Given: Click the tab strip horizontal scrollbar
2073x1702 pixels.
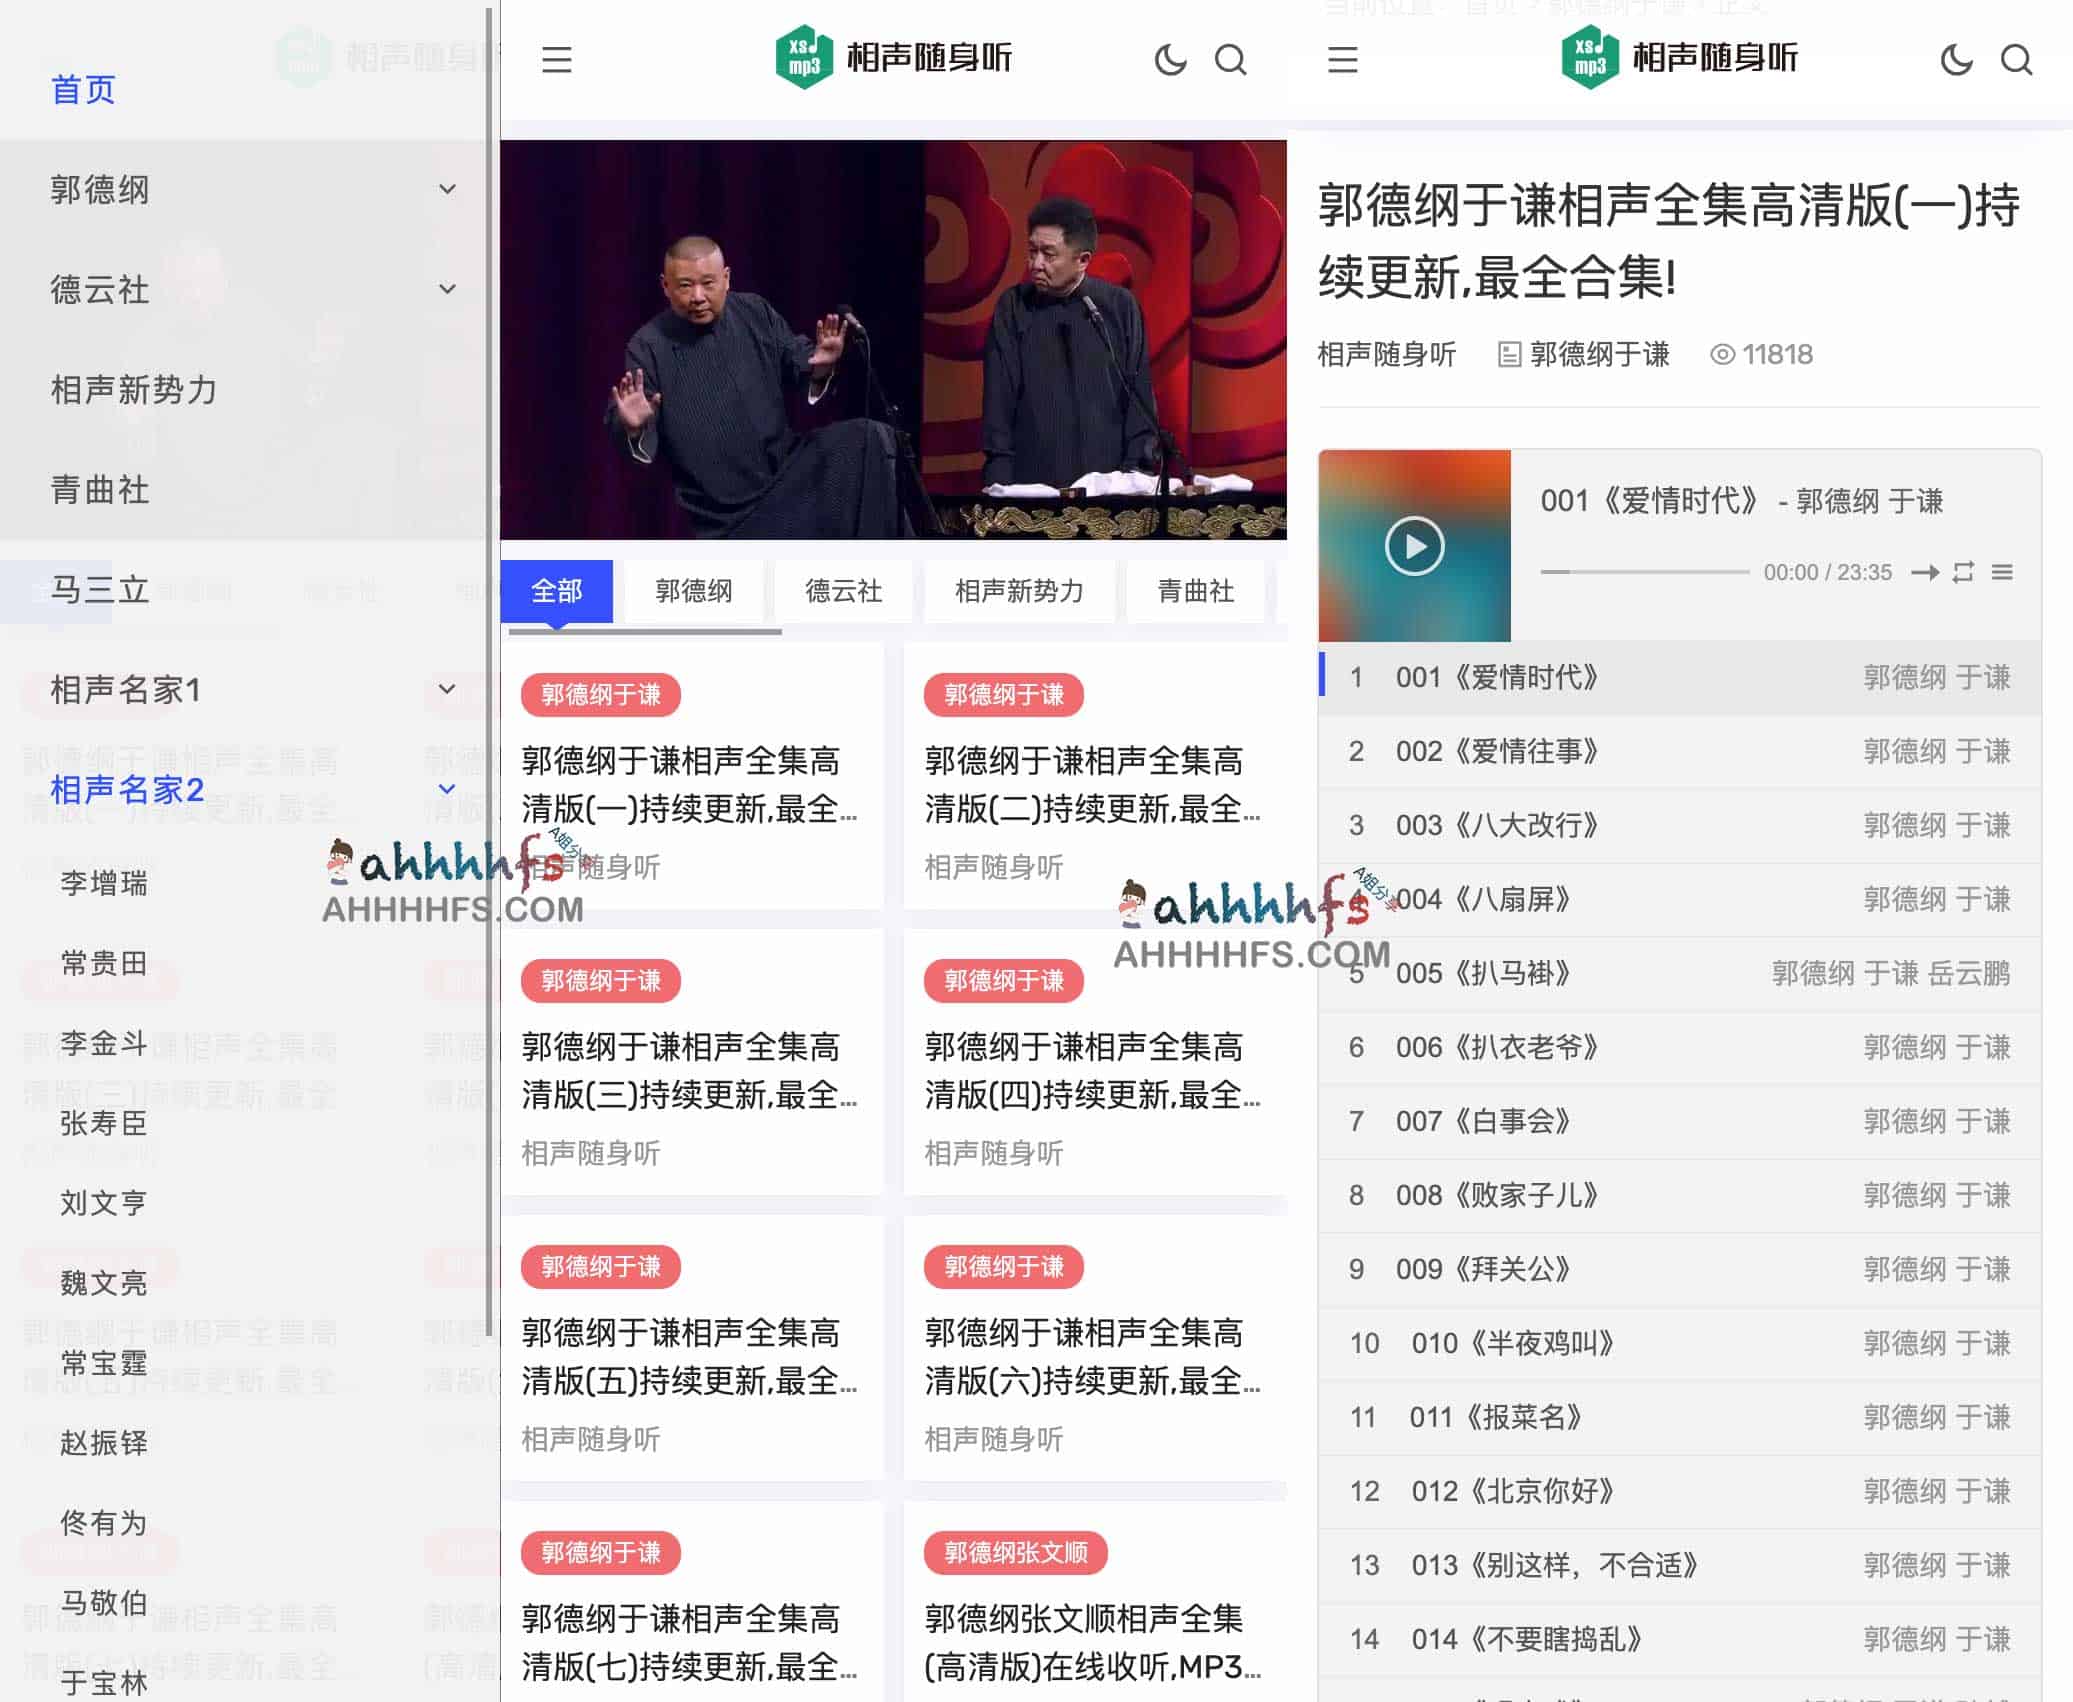Looking at the screenshot, I should pyautogui.click(x=645, y=632).
